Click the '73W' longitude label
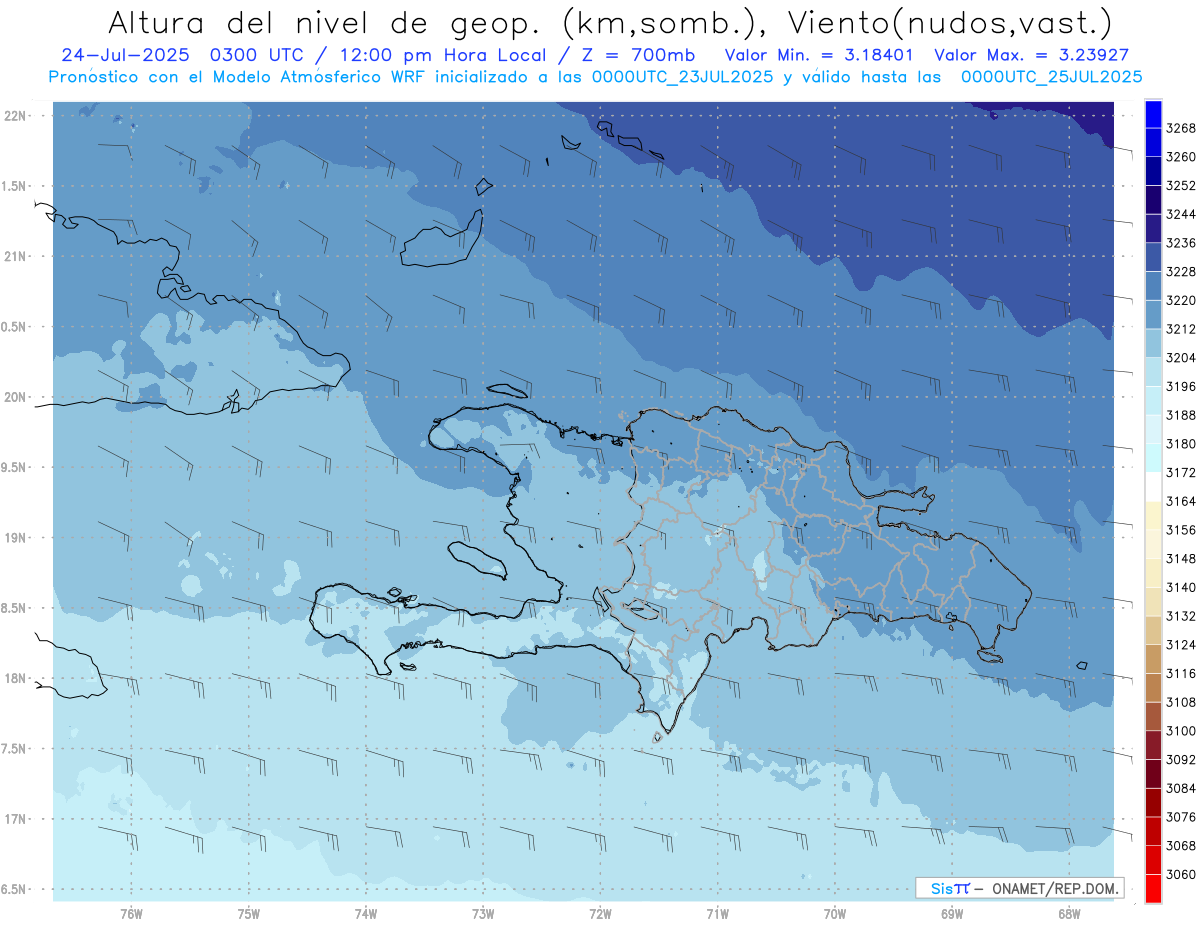This screenshot has height=927, width=1200. click(483, 914)
